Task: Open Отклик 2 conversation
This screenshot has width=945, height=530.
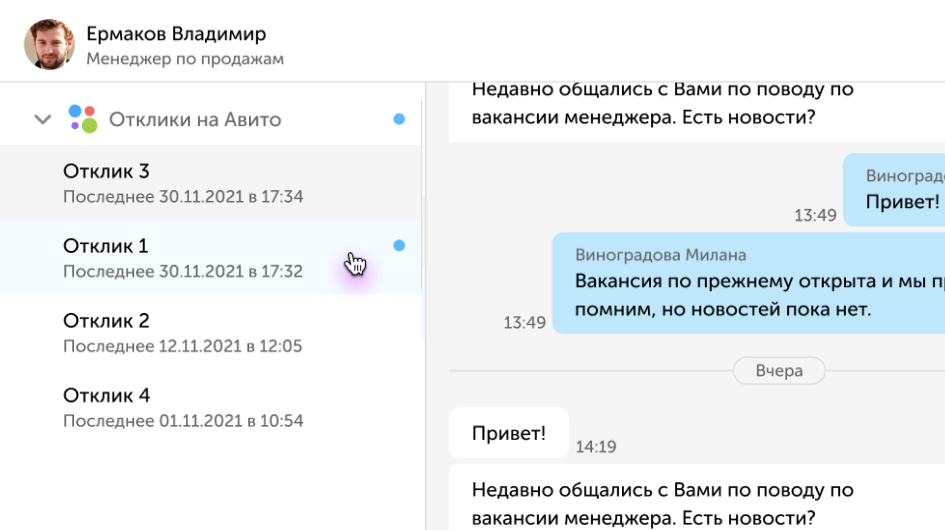Action: pos(211,332)
